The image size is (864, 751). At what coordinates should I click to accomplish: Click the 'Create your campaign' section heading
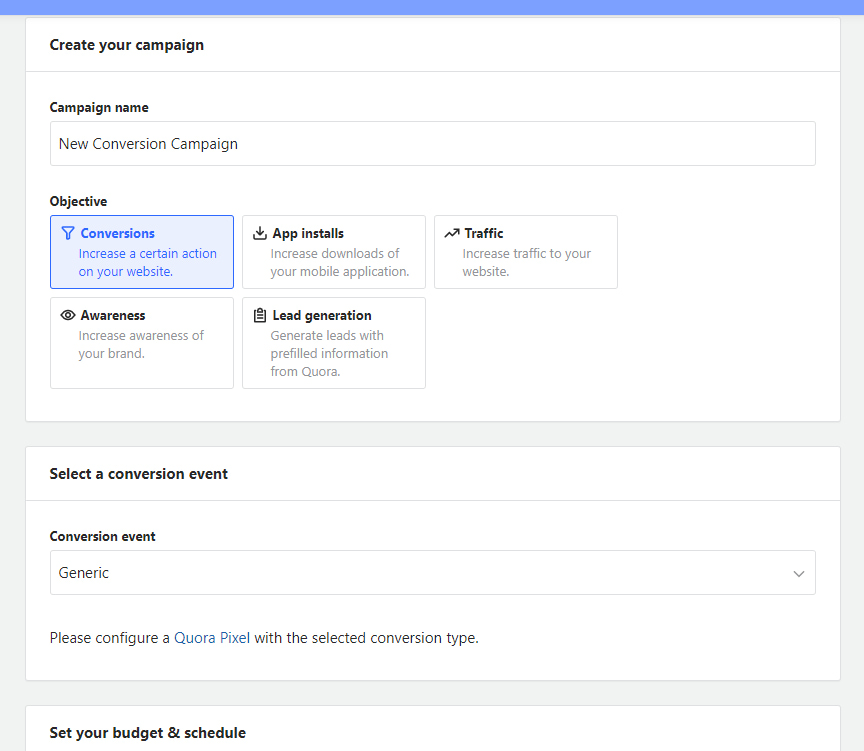(127, 45)
